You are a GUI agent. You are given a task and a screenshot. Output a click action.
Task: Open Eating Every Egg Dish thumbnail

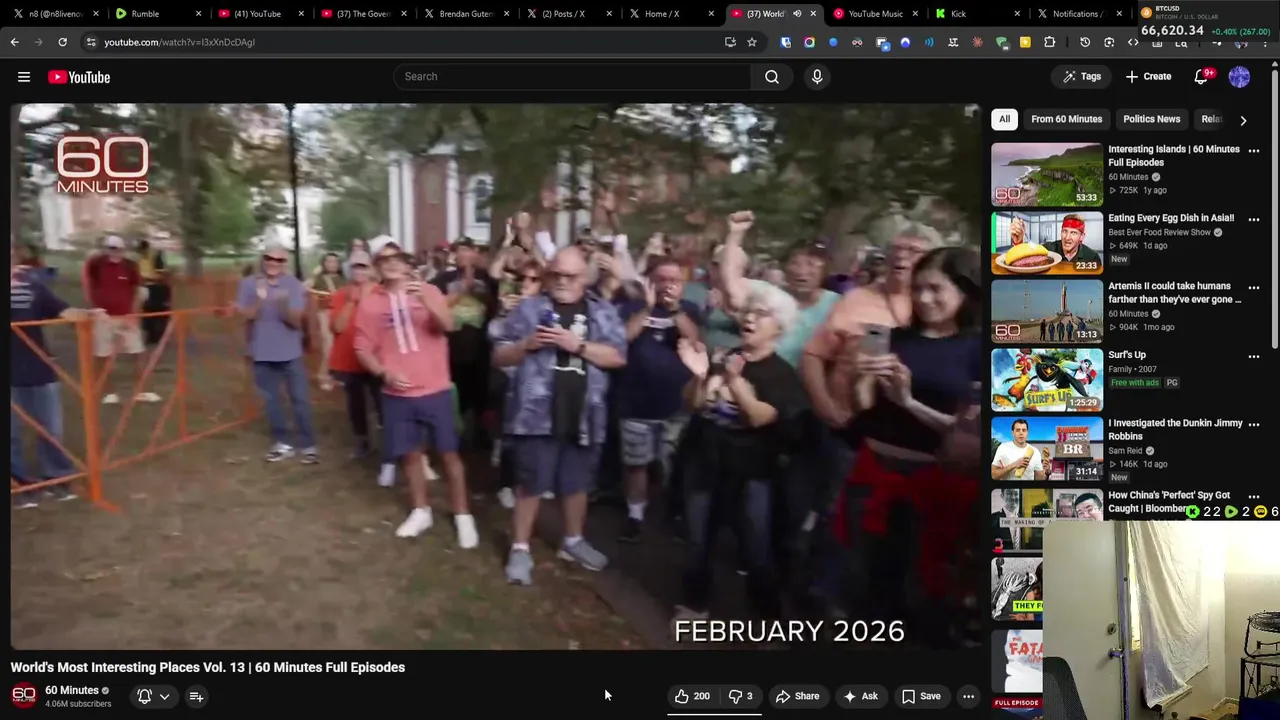point(1047,243)
